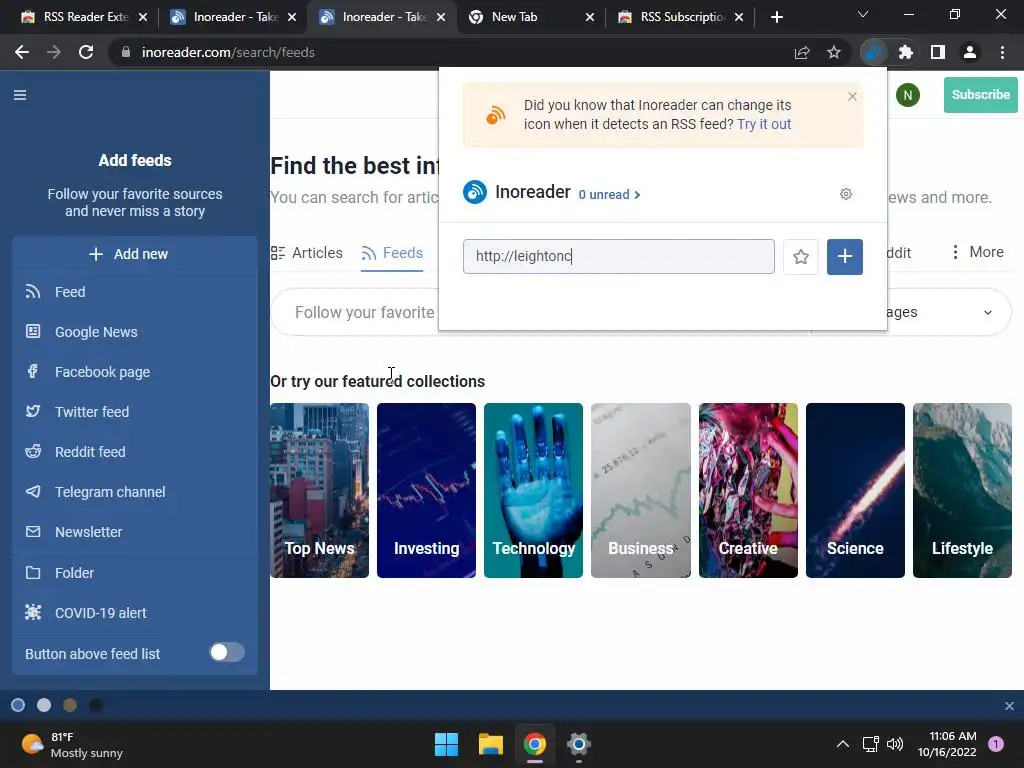
Task: Select the brown theme color dot
Action: pyautogui.click(x=70, y=705)
